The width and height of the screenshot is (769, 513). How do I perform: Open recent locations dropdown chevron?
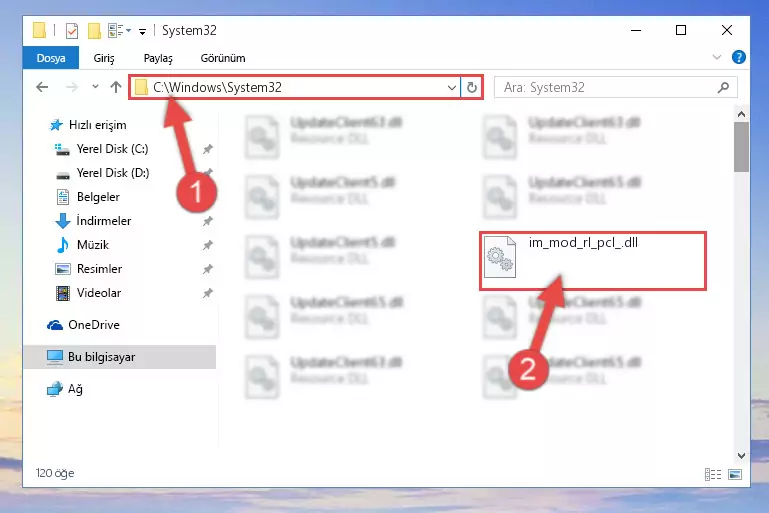[95, 87]
